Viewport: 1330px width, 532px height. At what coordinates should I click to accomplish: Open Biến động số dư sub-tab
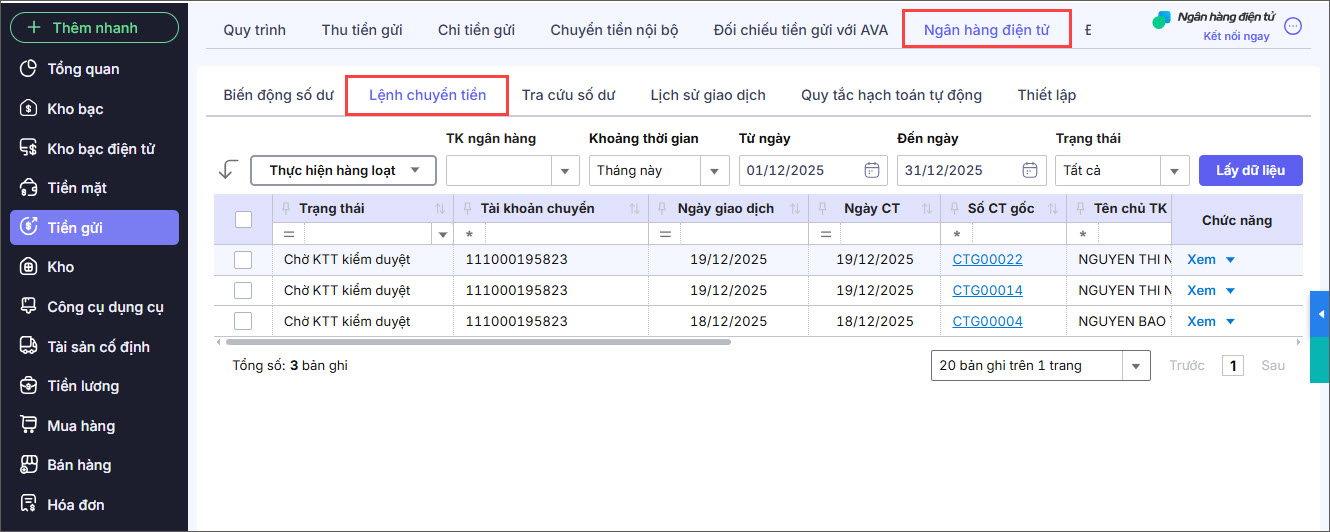(278, 95)
